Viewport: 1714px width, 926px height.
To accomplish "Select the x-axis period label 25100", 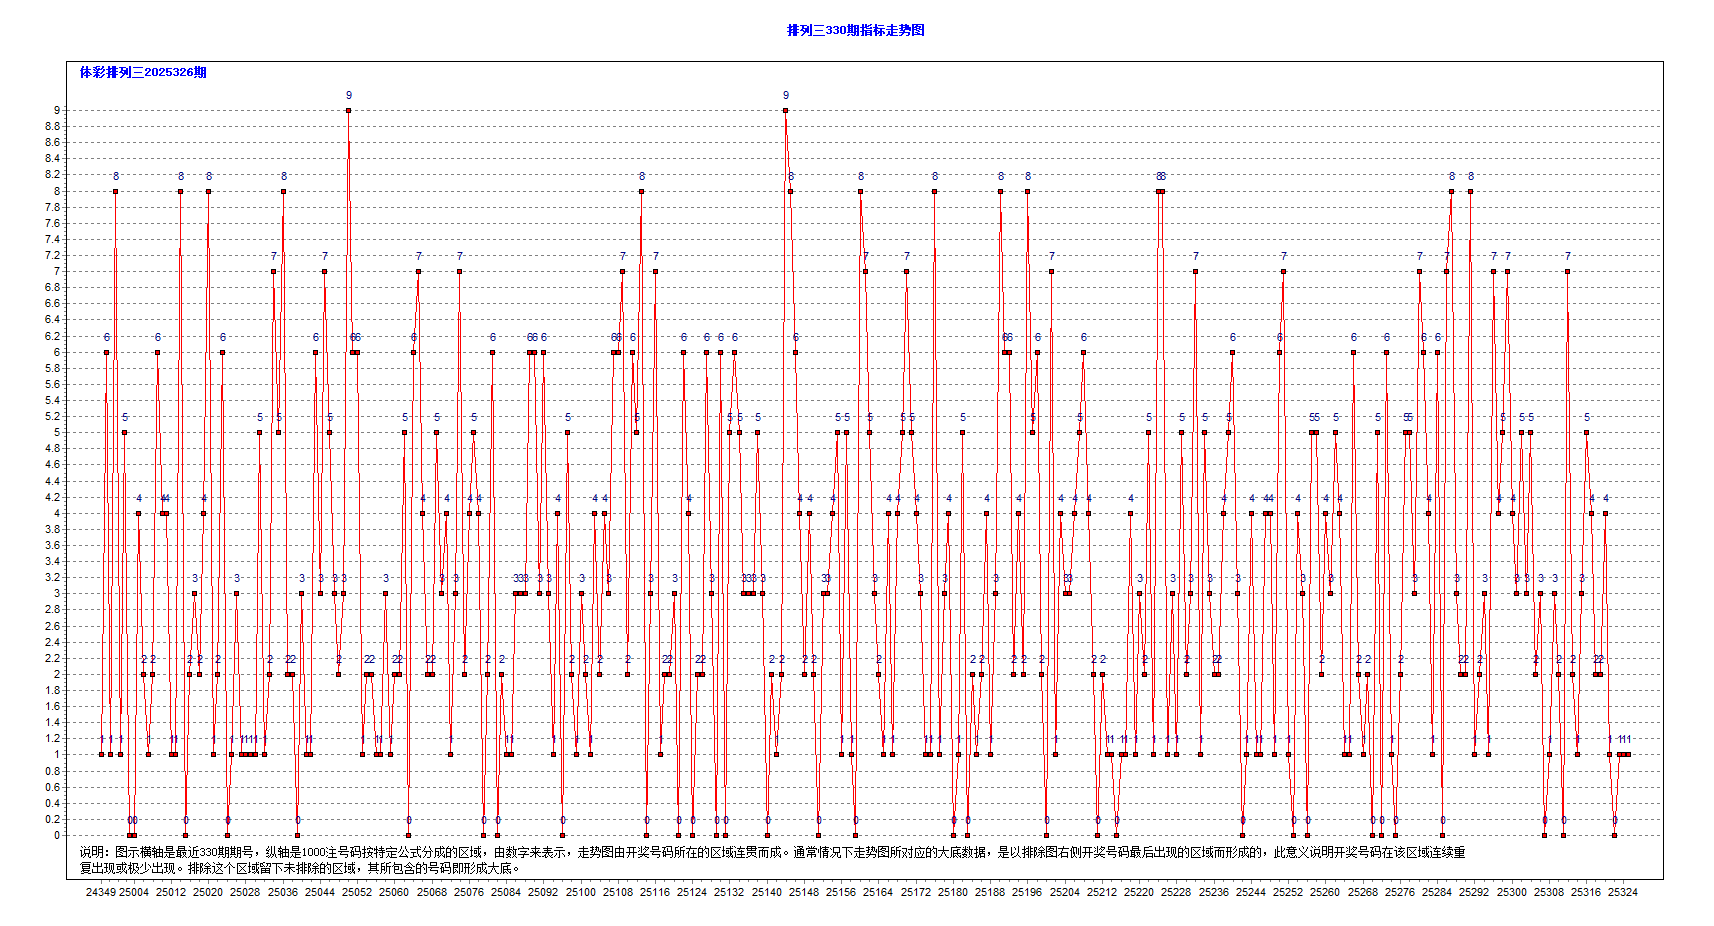I will (580, 892).
